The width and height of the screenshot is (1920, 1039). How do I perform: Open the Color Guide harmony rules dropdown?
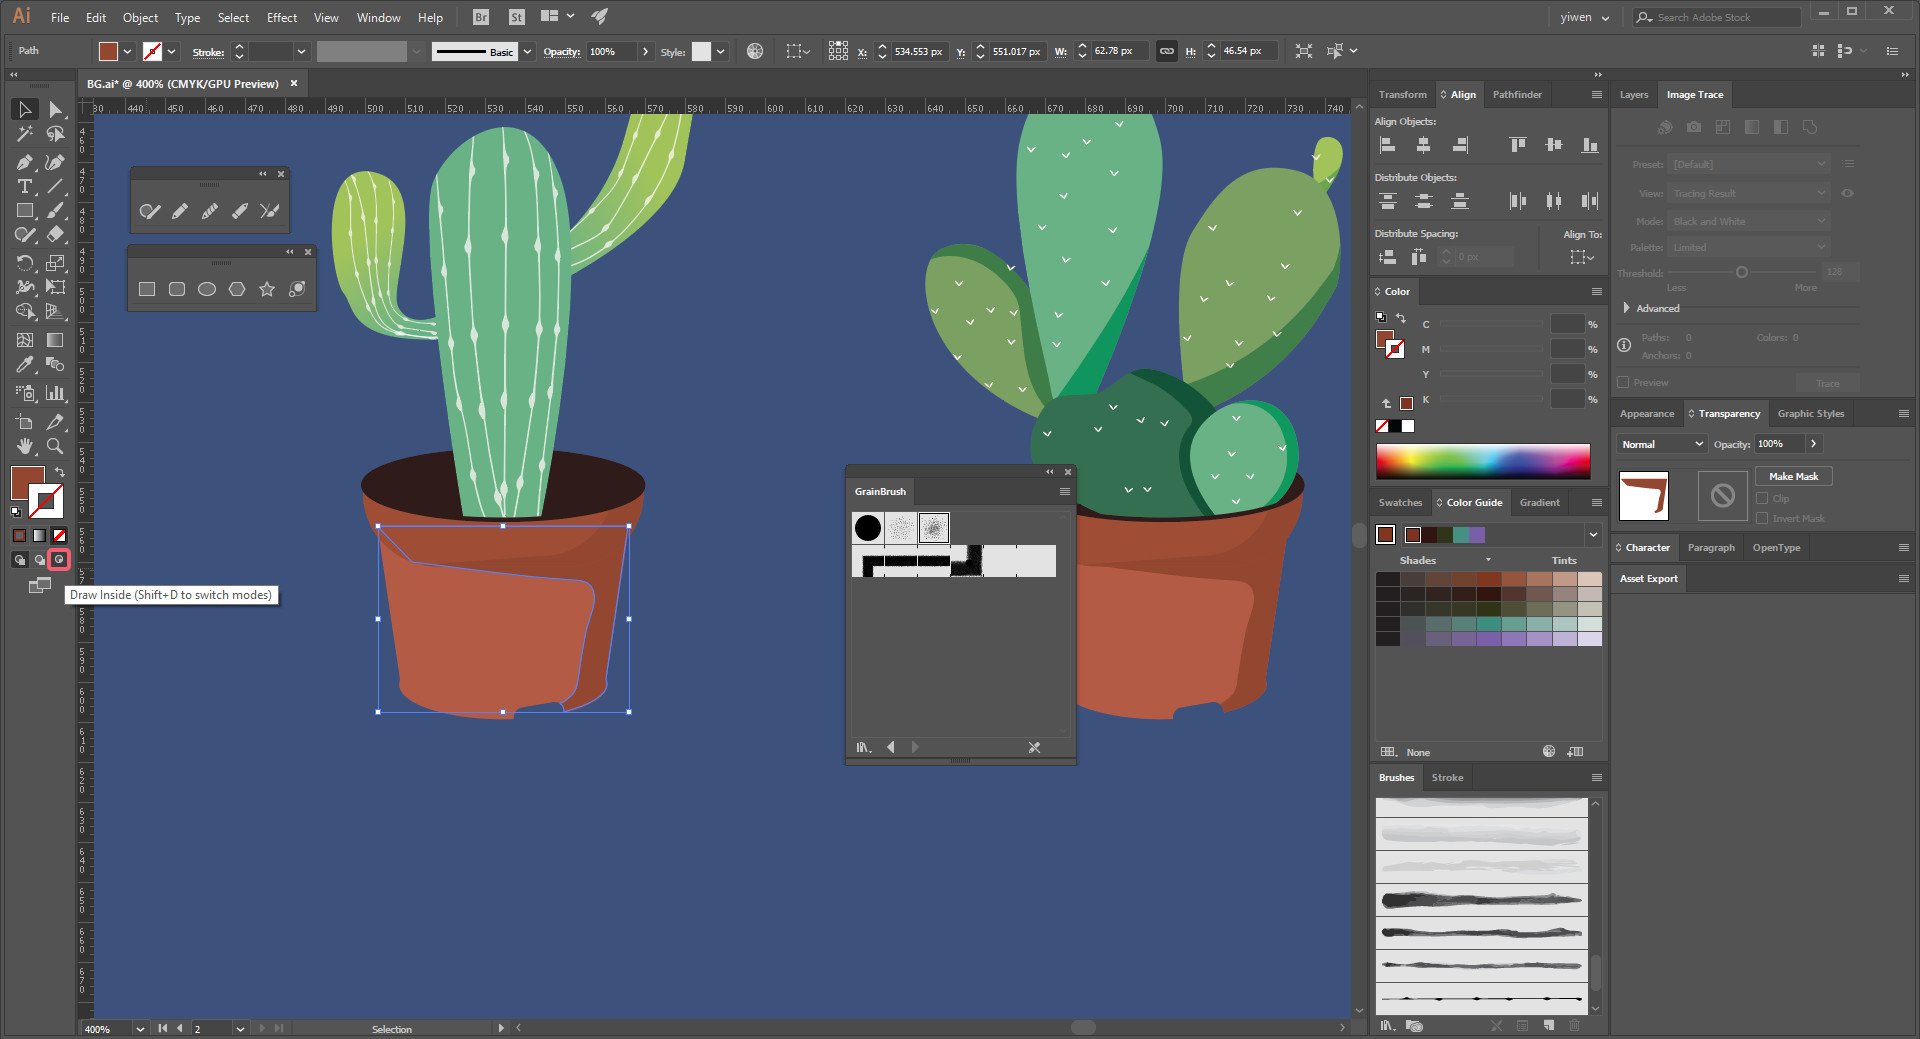pos(1593,535)
